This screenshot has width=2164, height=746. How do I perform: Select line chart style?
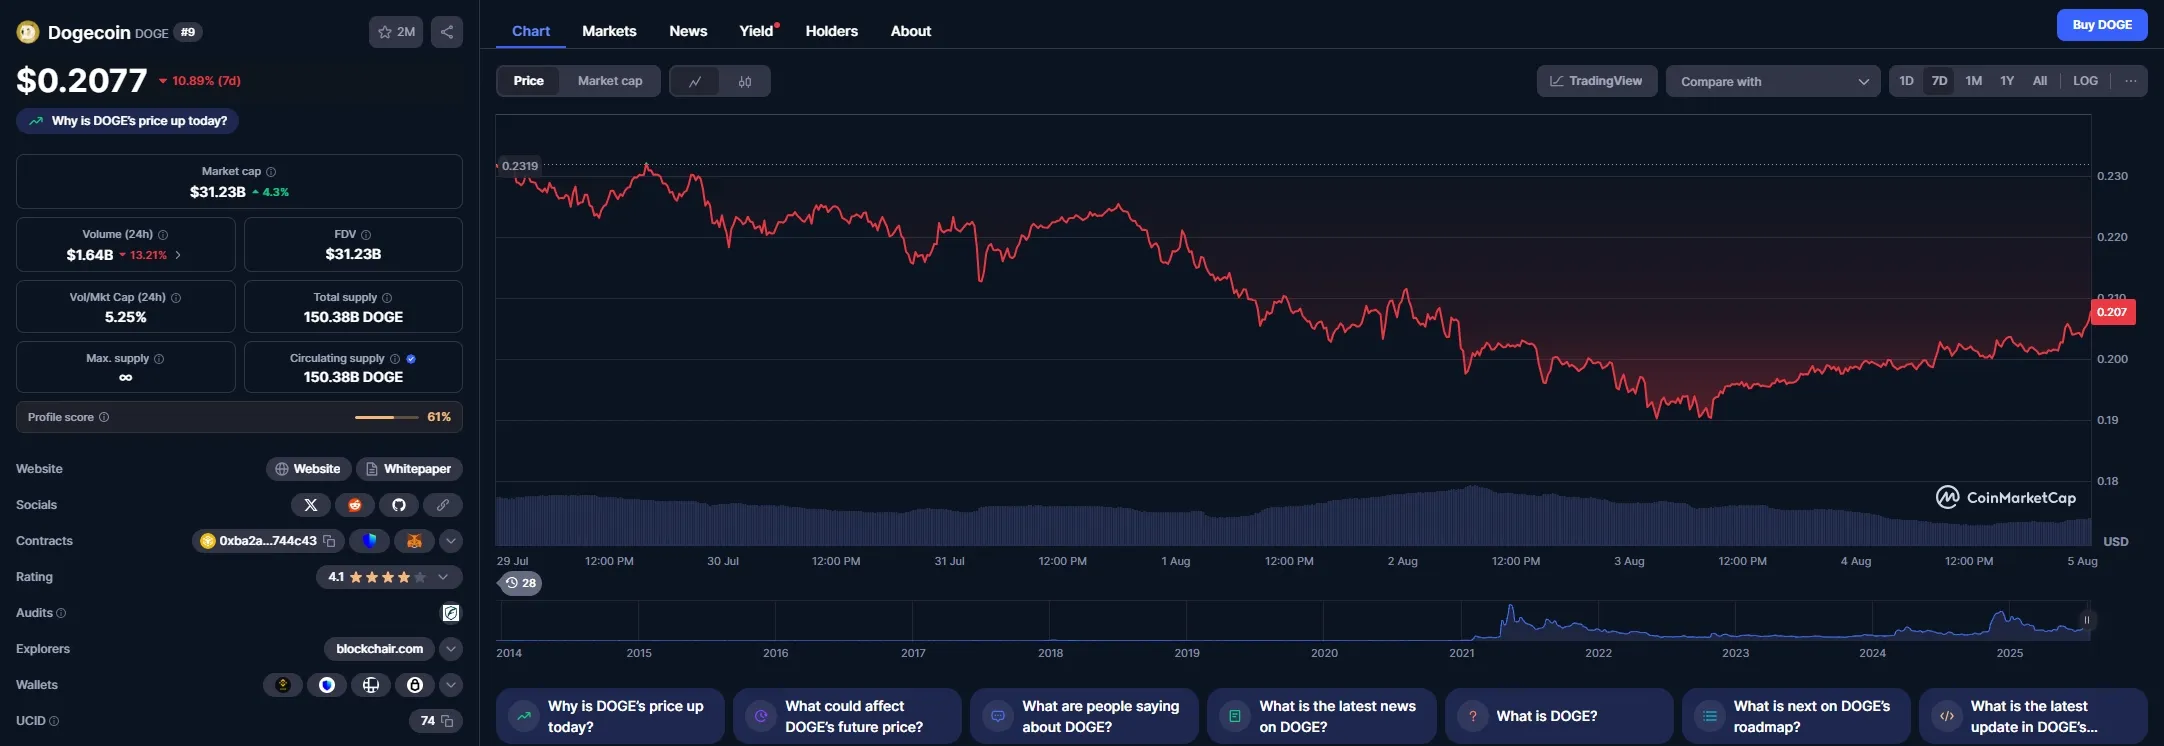pos(695,82)
